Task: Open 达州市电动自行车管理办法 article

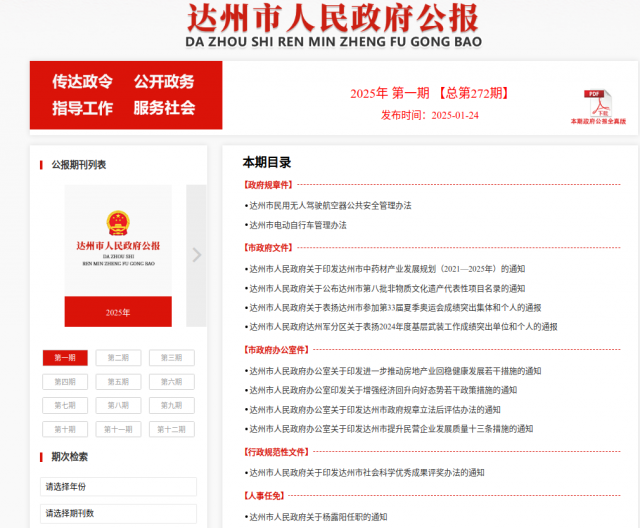Action: [x=297, y=225]
